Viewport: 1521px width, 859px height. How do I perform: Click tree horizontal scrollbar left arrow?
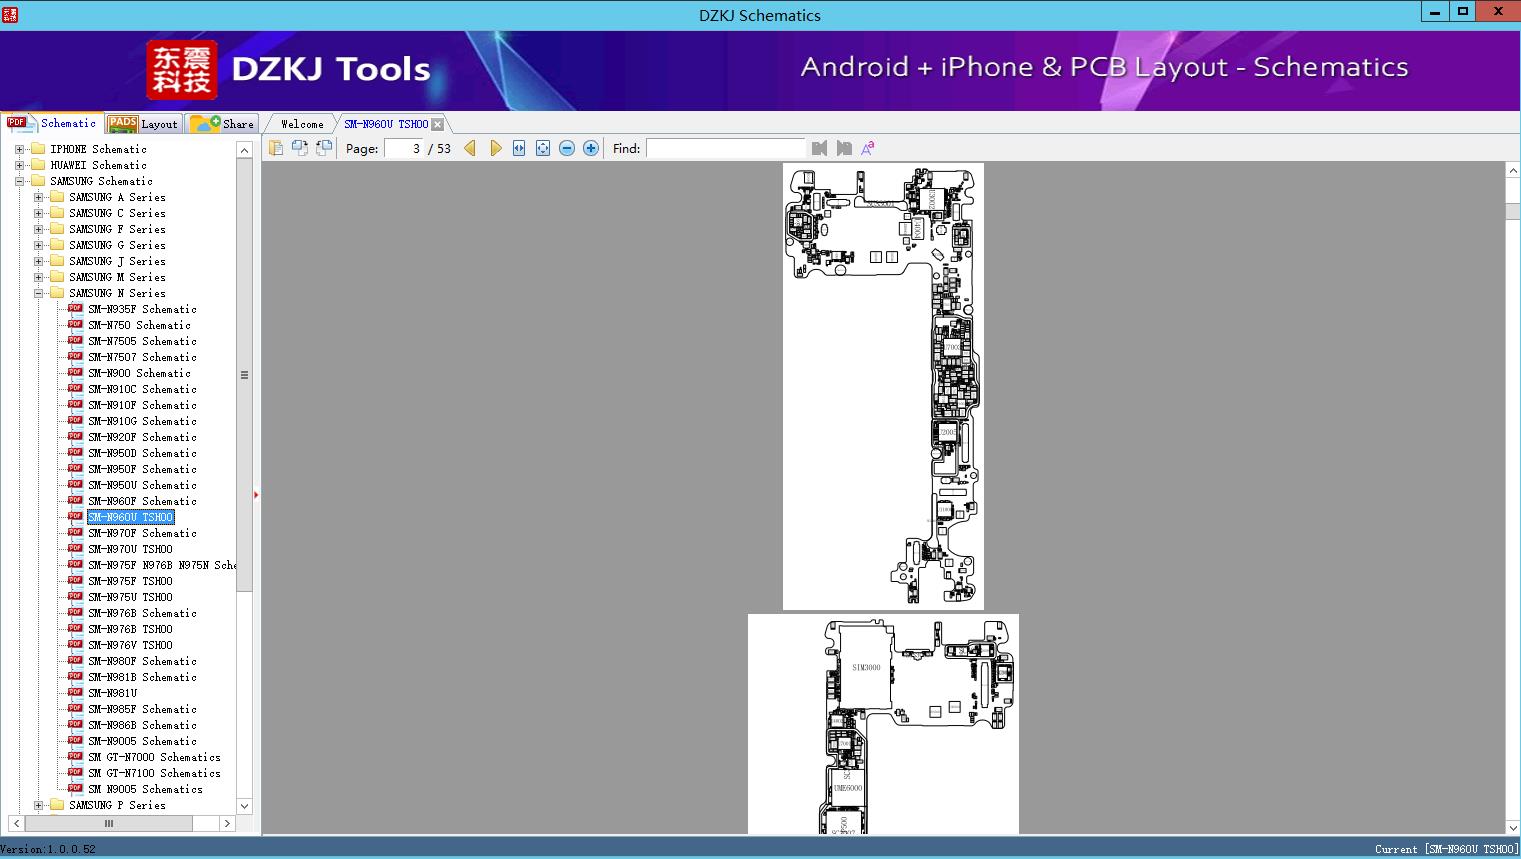(x=16, y=823)
